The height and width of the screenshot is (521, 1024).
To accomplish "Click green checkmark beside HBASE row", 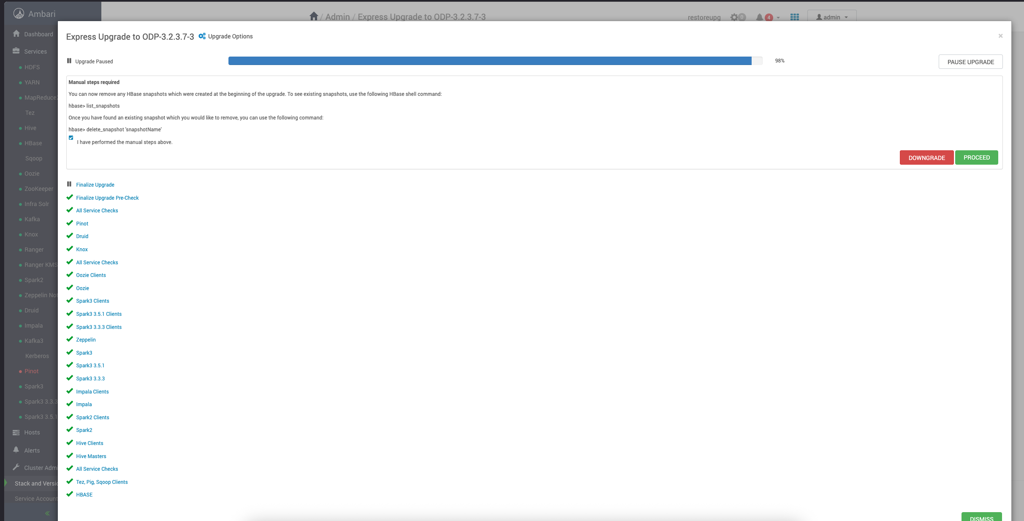I will pos(69,494).
